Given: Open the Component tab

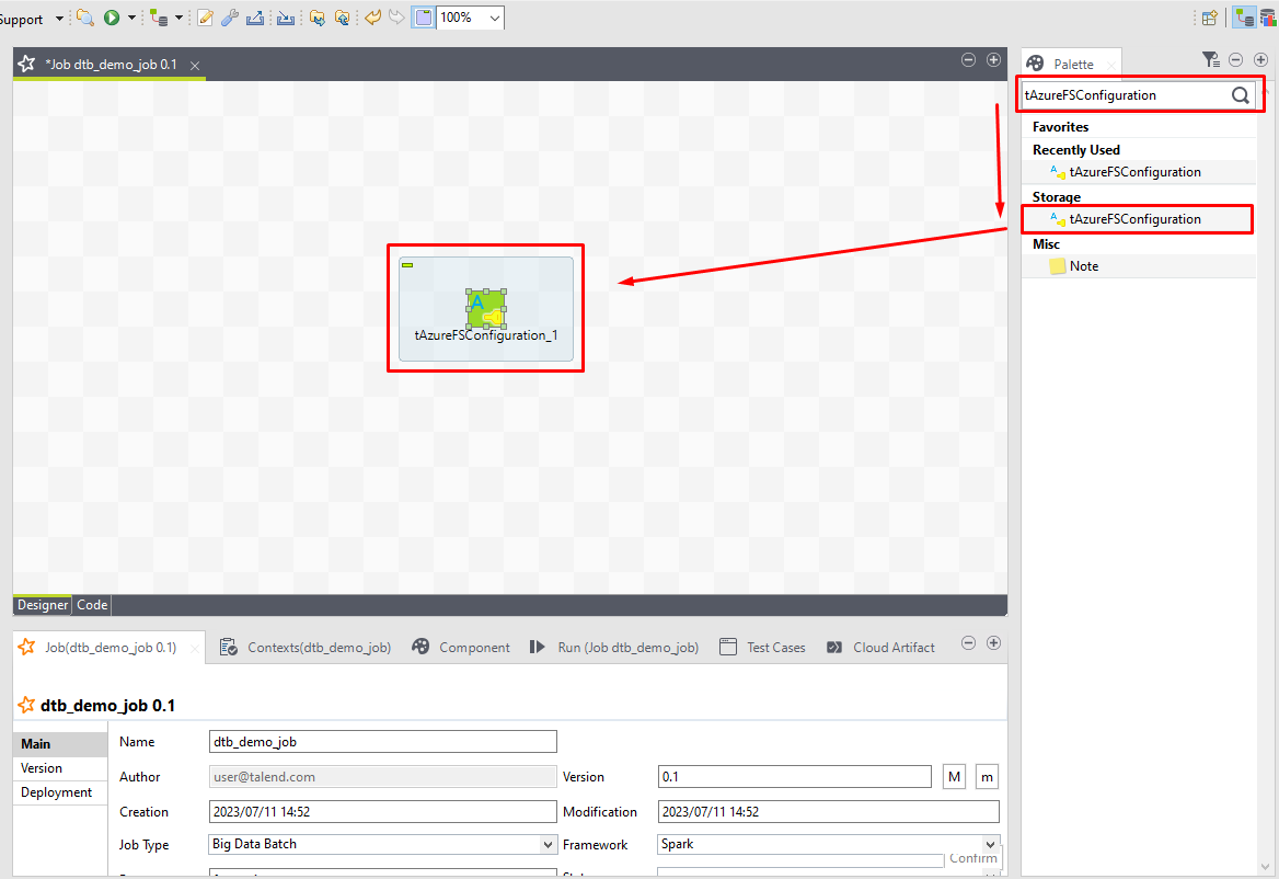Looking at the screenshot, I should (461, 647).
